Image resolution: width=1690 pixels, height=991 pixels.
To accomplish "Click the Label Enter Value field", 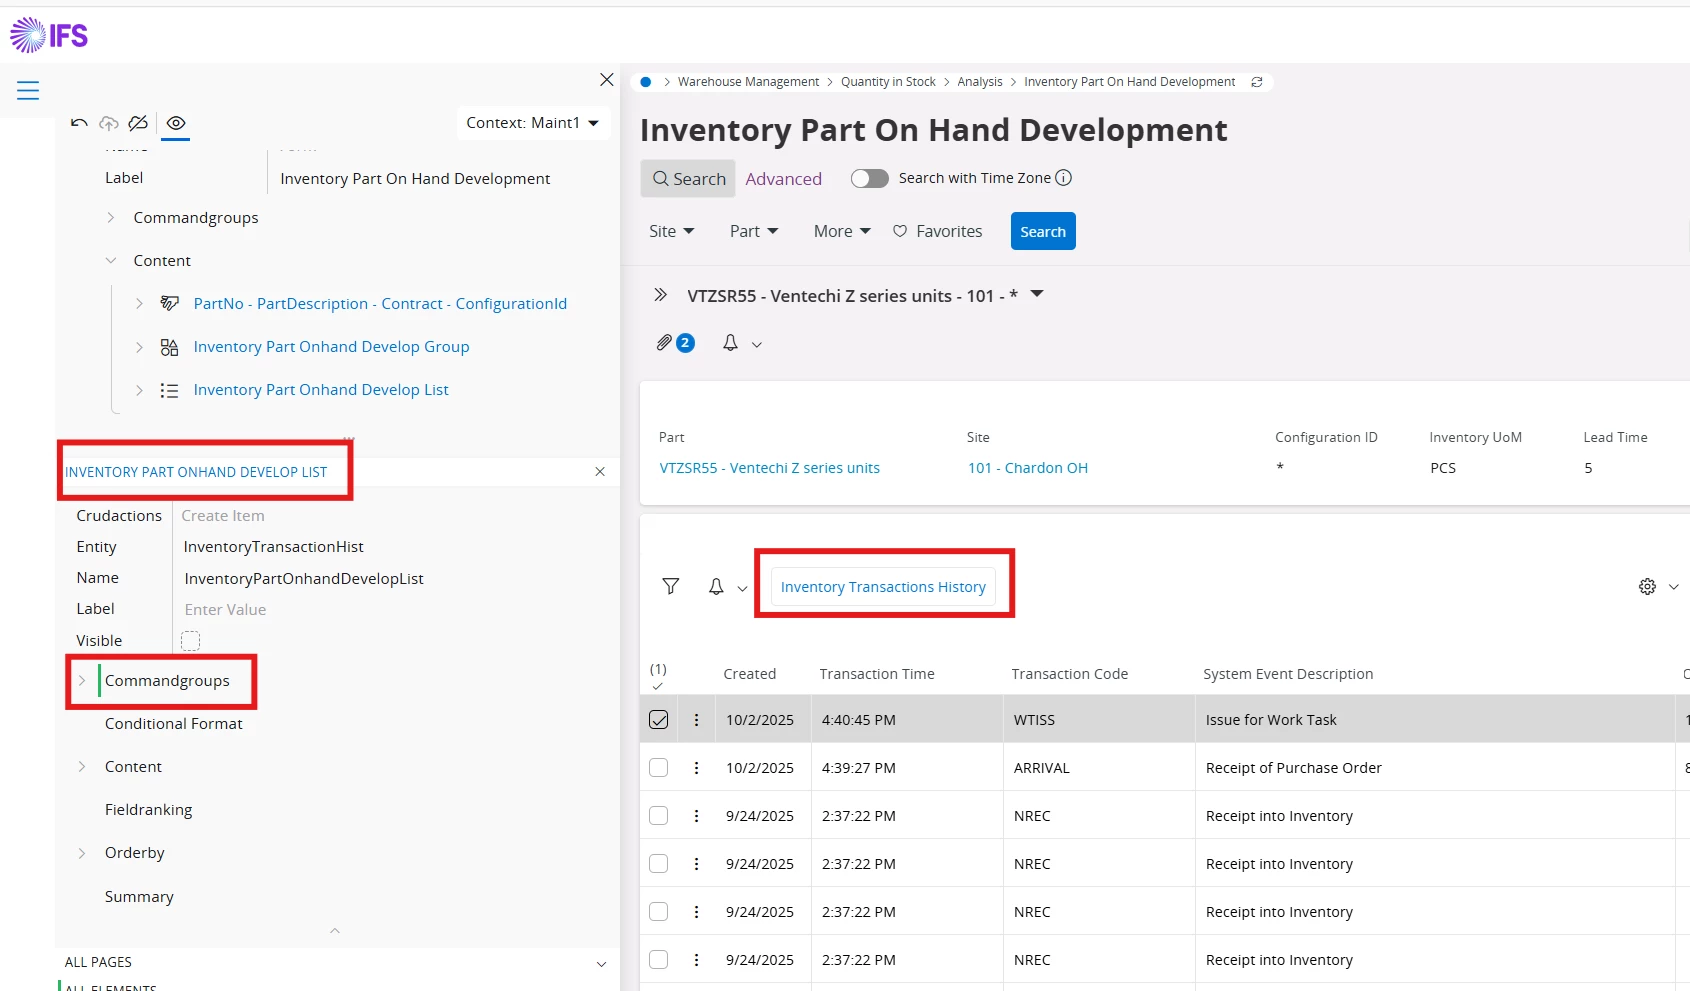I will 225,610.
